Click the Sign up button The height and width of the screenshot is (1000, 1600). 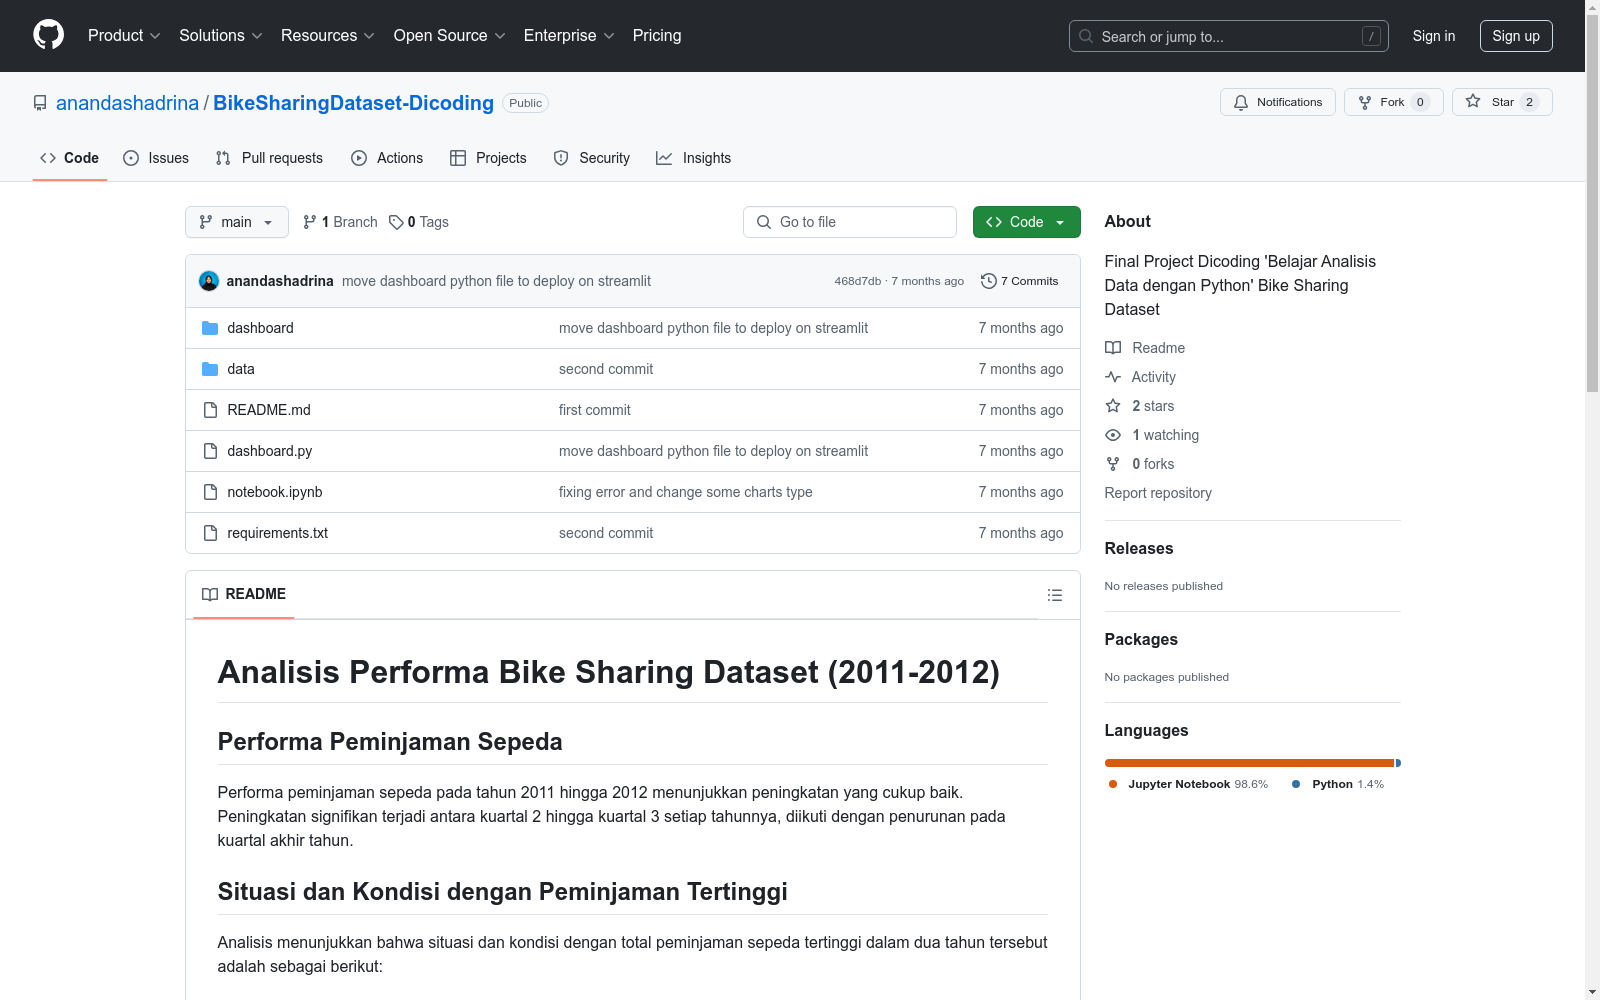coord(1516,36)
